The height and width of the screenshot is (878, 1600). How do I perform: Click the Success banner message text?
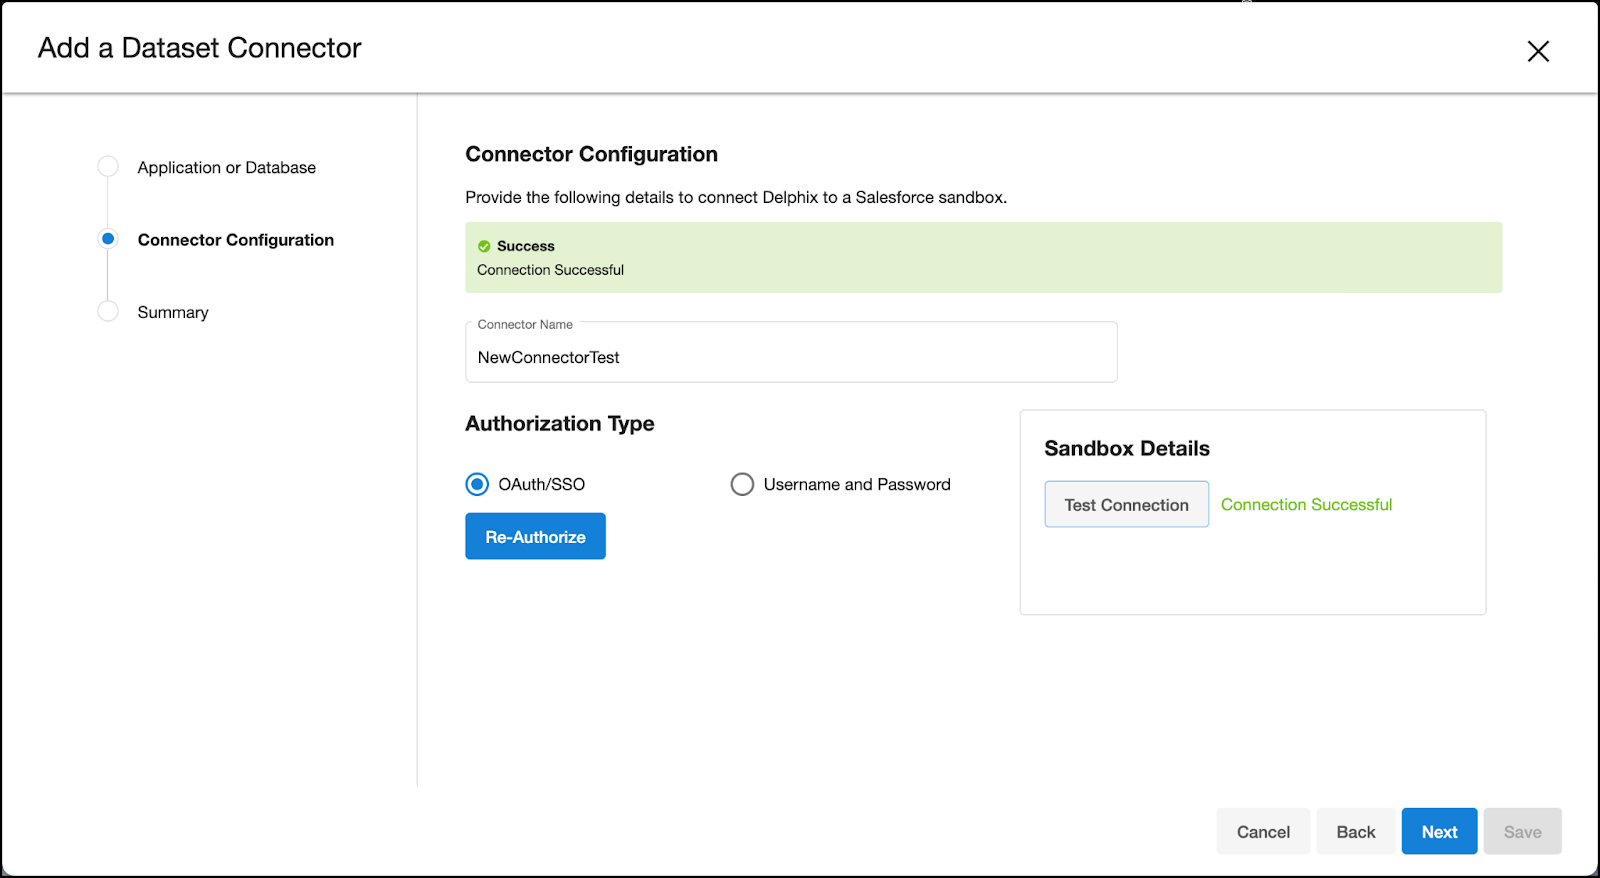[x=550, y=270]
